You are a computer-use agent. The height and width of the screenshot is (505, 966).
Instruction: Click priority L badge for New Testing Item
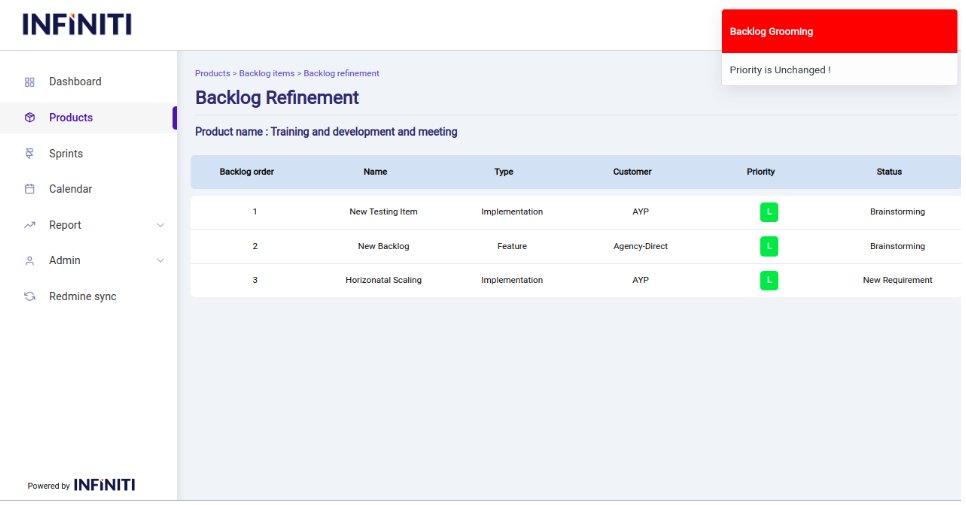pyautogui.click(x=768, y=212)
